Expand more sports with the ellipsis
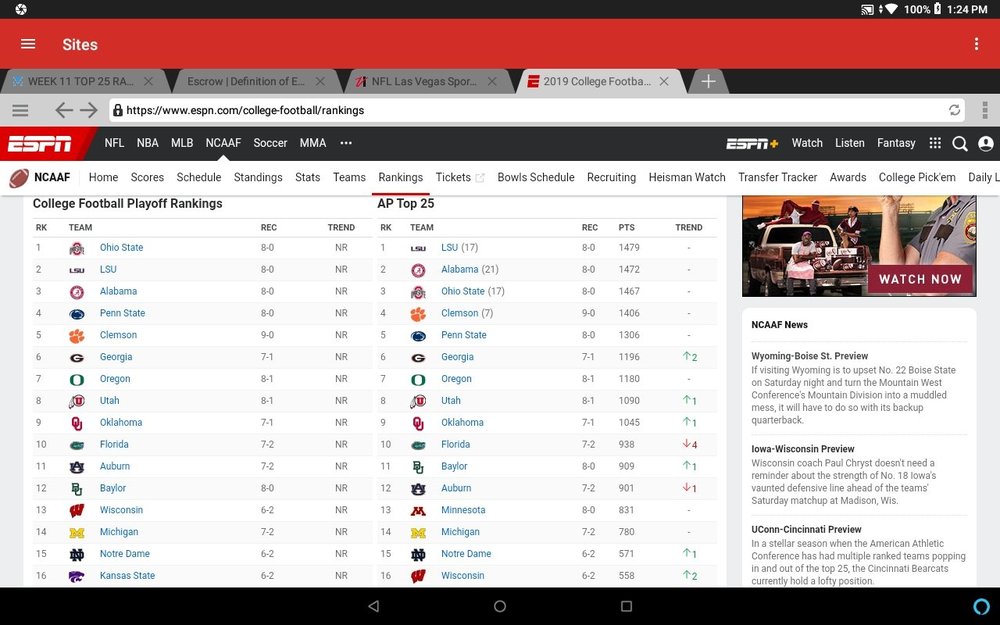This screenshot has height=625, width=1000. (346, 143)
